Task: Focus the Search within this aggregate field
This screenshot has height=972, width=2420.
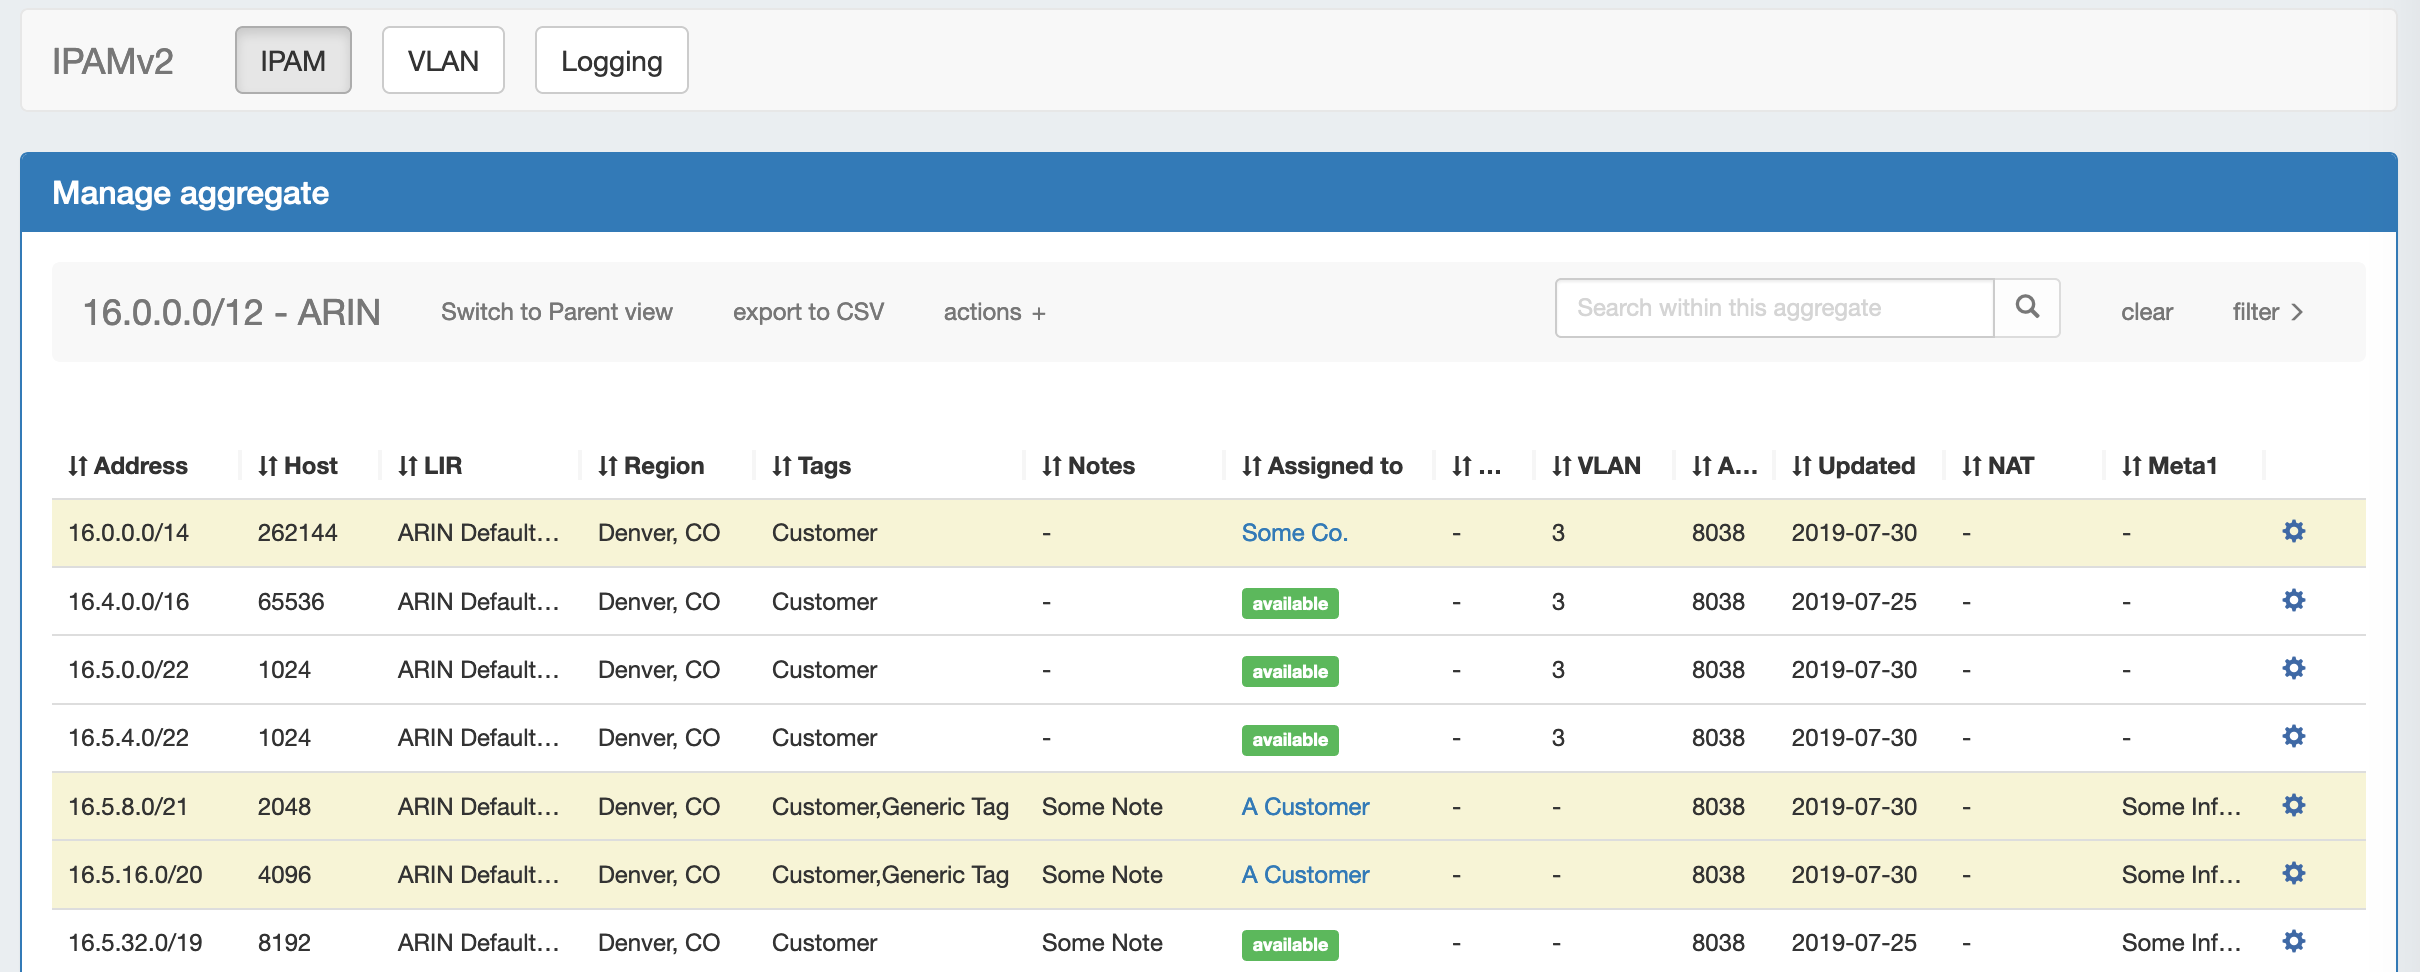Action: (1774, 308)
